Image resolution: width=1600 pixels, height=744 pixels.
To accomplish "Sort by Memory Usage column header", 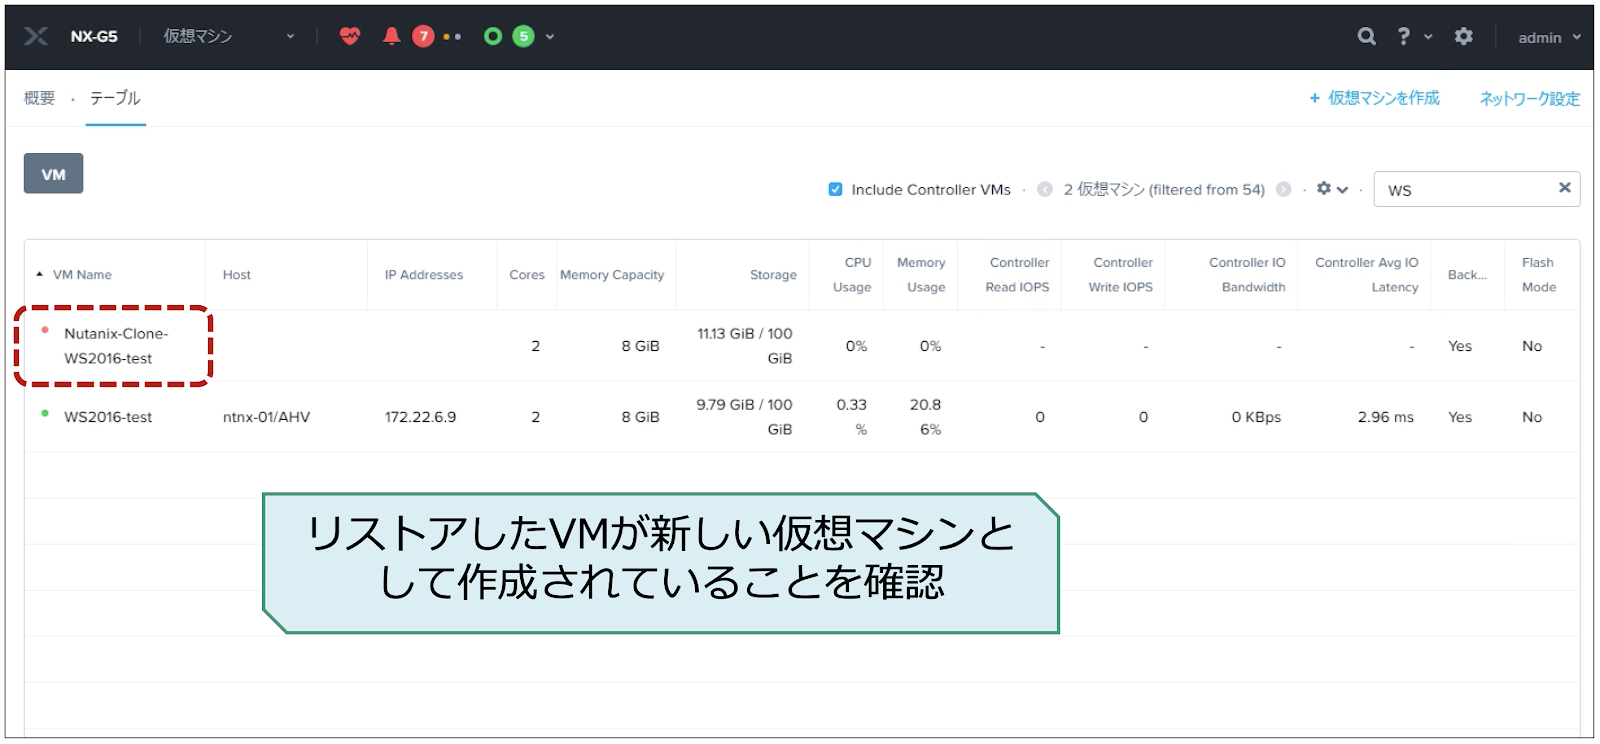I will (x=921, y=275).
